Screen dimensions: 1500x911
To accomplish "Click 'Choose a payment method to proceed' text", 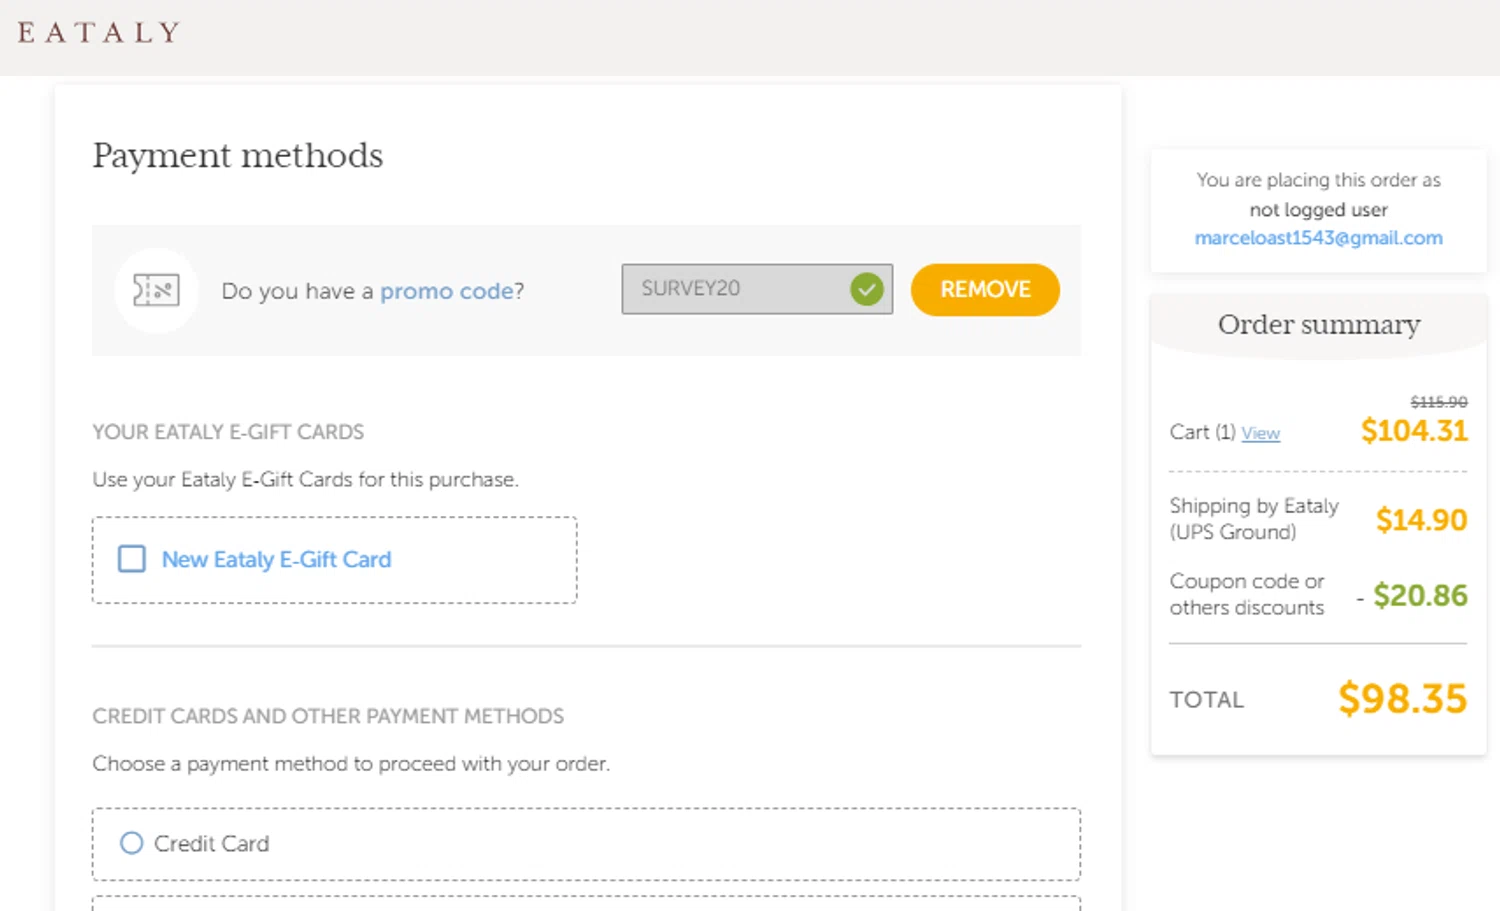I will (x=351, y=764).
